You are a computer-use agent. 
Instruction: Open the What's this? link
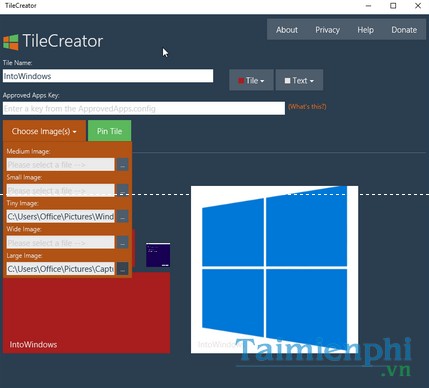(307, 107)
